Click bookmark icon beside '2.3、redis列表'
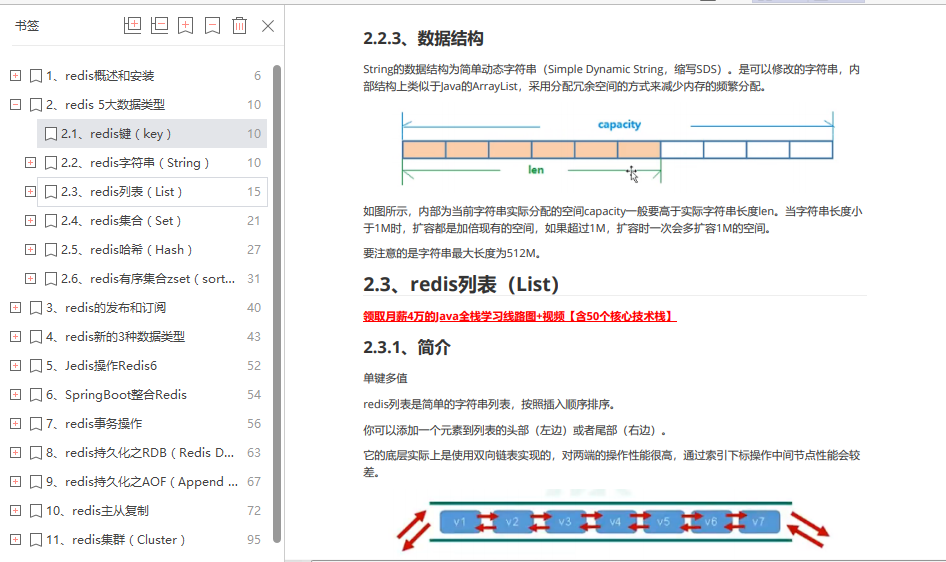This screenshot has width=946, height=562. [51, 191]
